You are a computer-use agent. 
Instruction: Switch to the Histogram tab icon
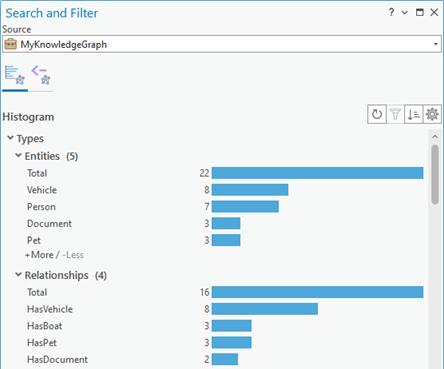pos(15,75)
